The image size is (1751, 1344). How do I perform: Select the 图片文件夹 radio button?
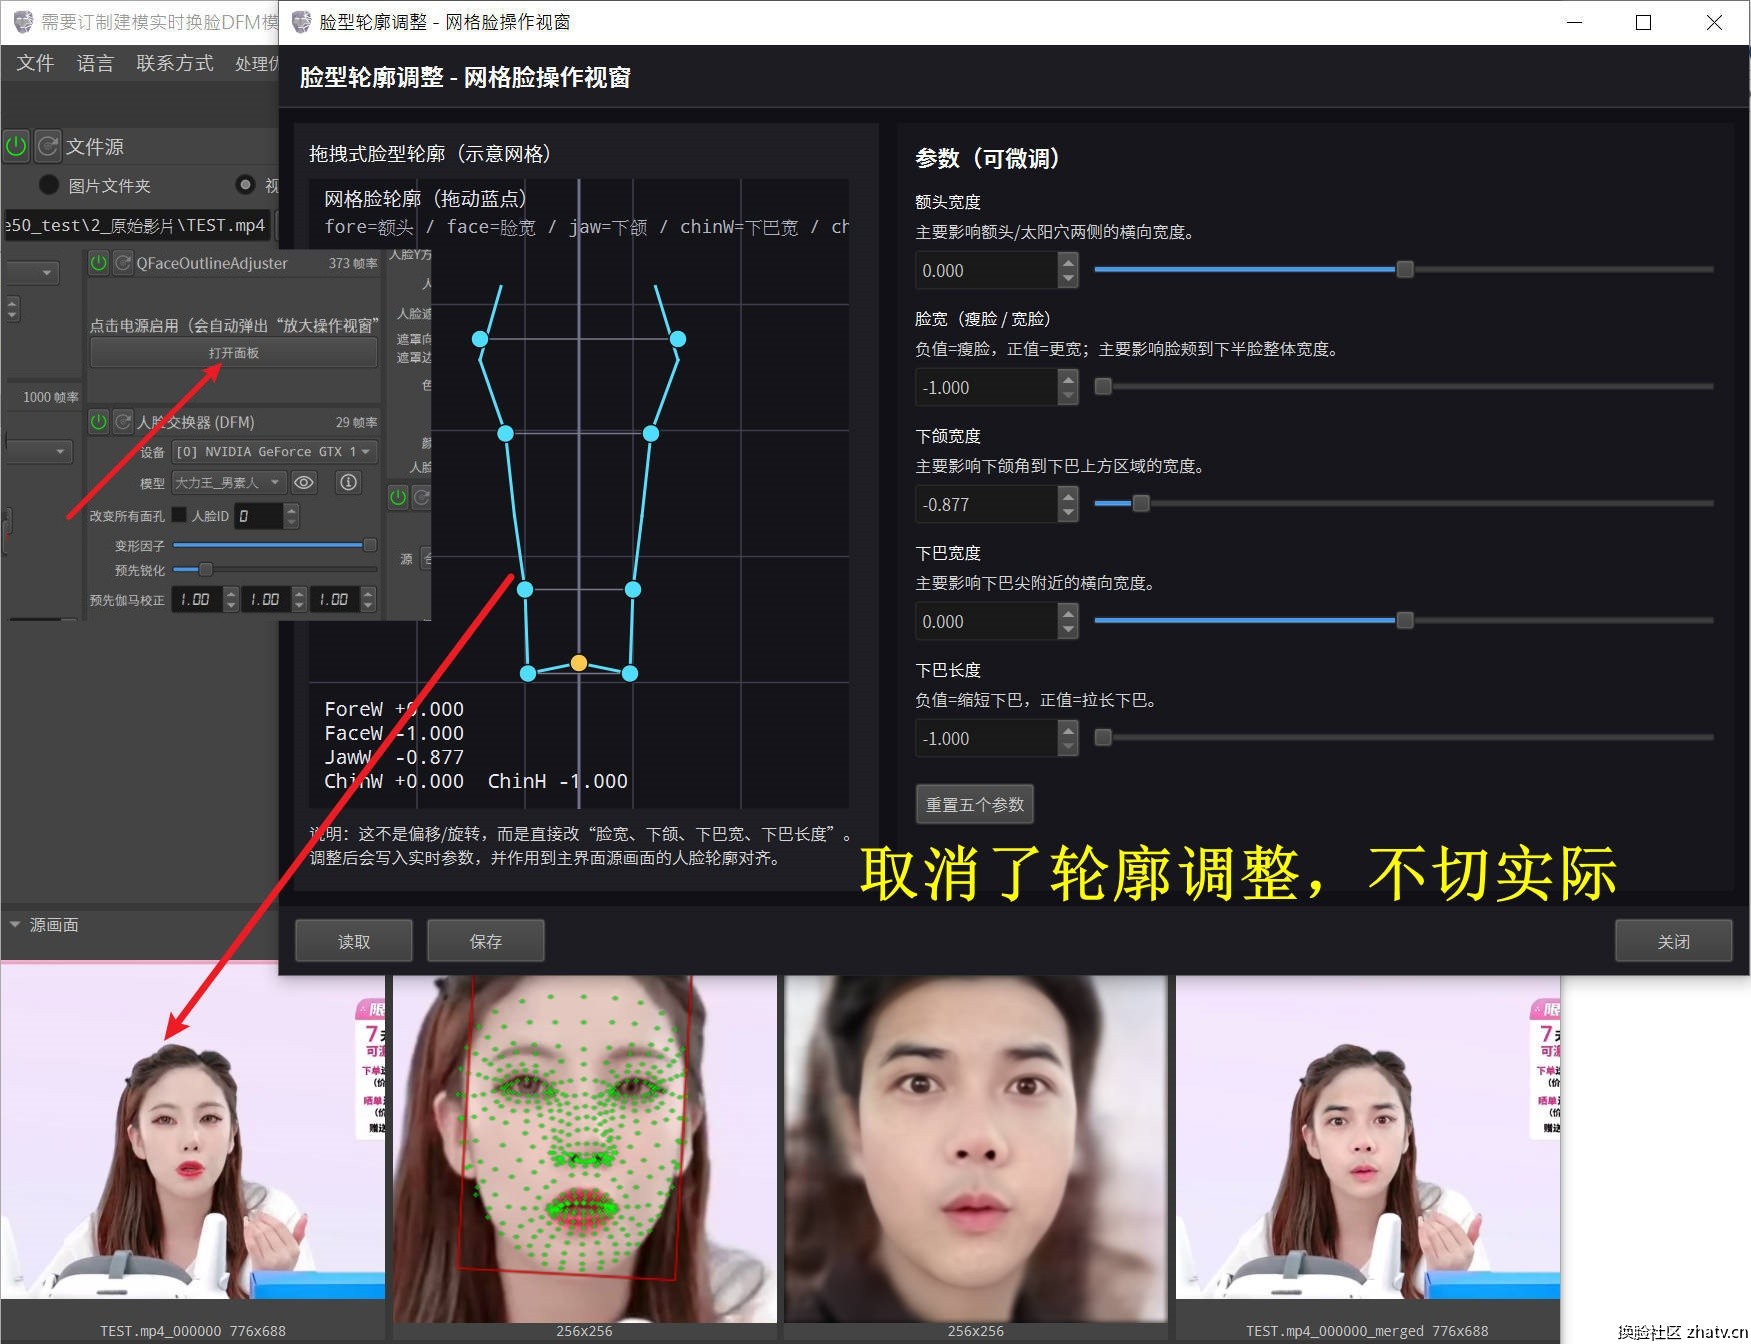point(48,185)
